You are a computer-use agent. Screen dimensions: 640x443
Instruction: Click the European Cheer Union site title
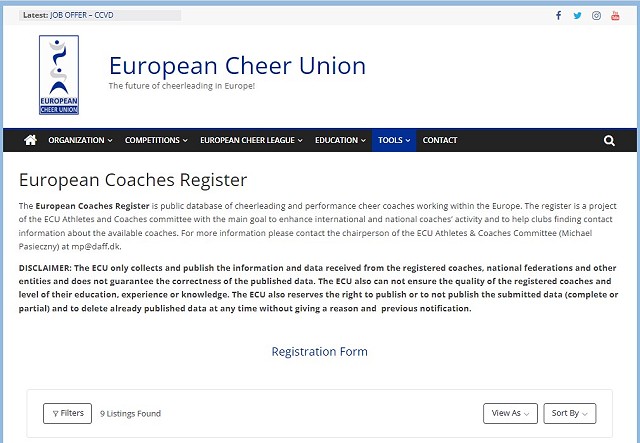pos(237,65)
